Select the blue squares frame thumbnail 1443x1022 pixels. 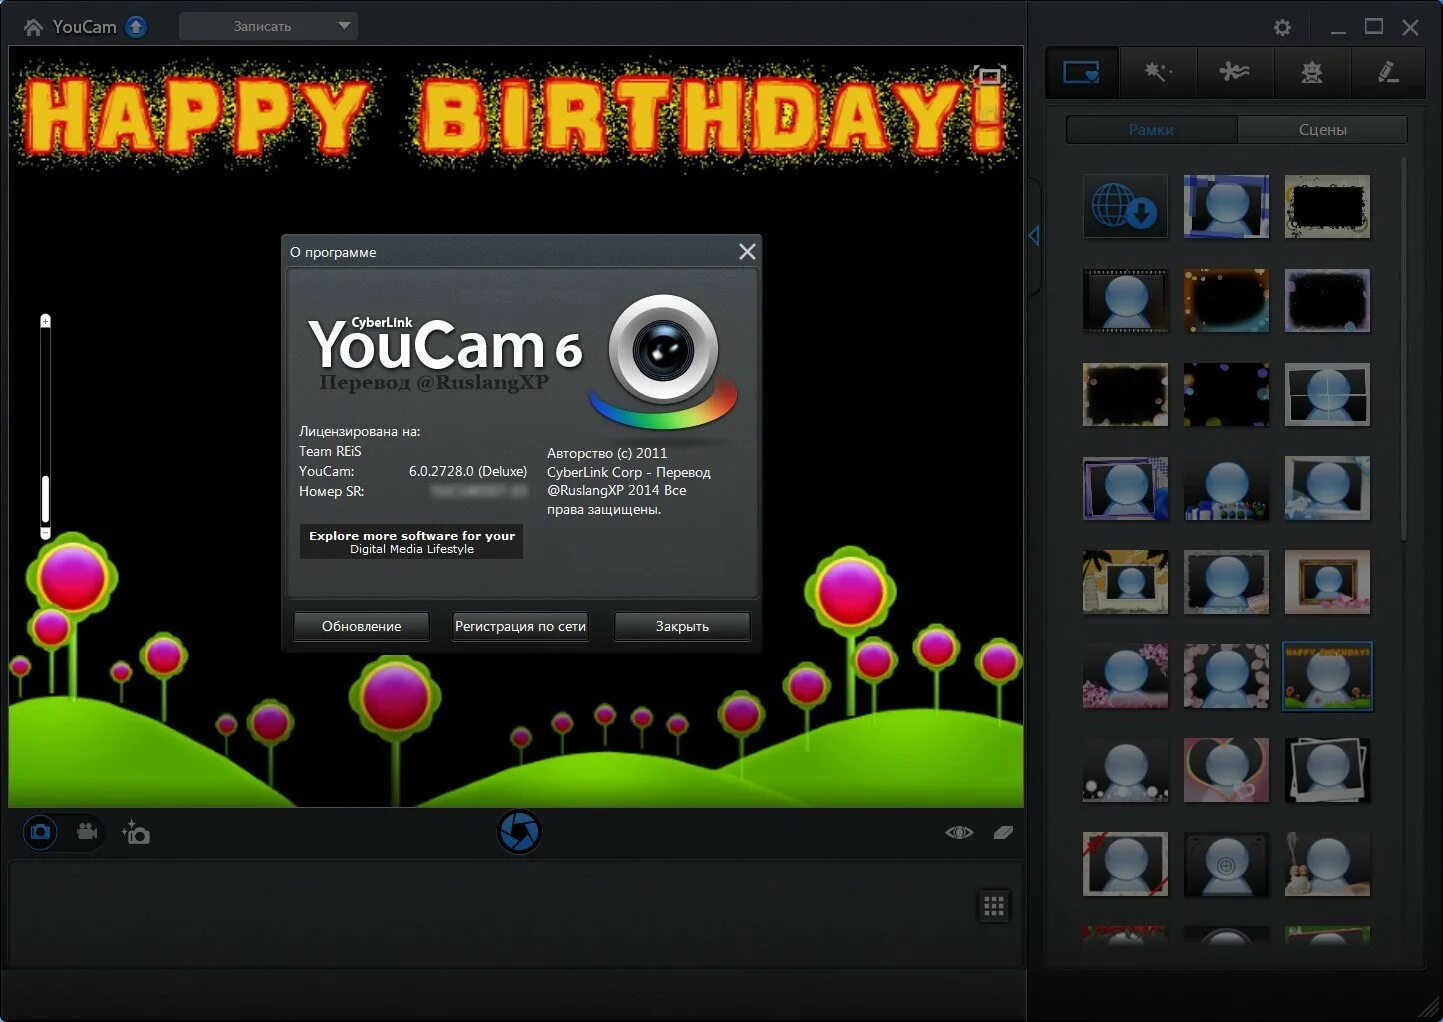(1226, 206)
